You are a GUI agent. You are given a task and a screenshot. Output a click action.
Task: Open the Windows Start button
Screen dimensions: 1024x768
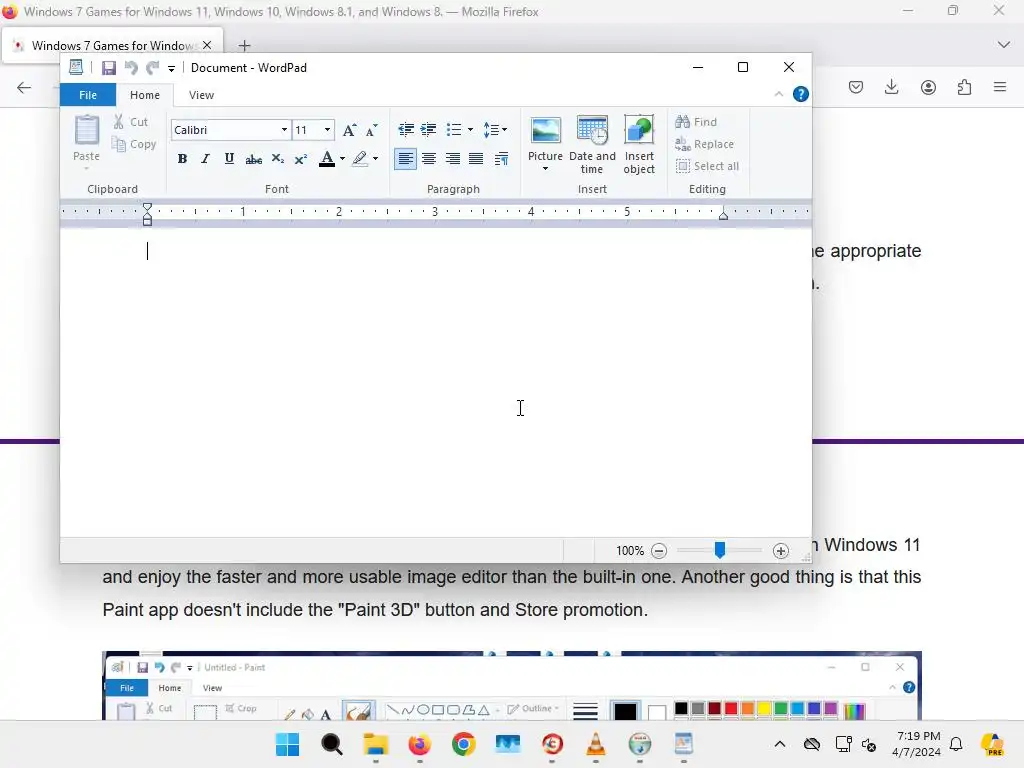tap(287, 744)
